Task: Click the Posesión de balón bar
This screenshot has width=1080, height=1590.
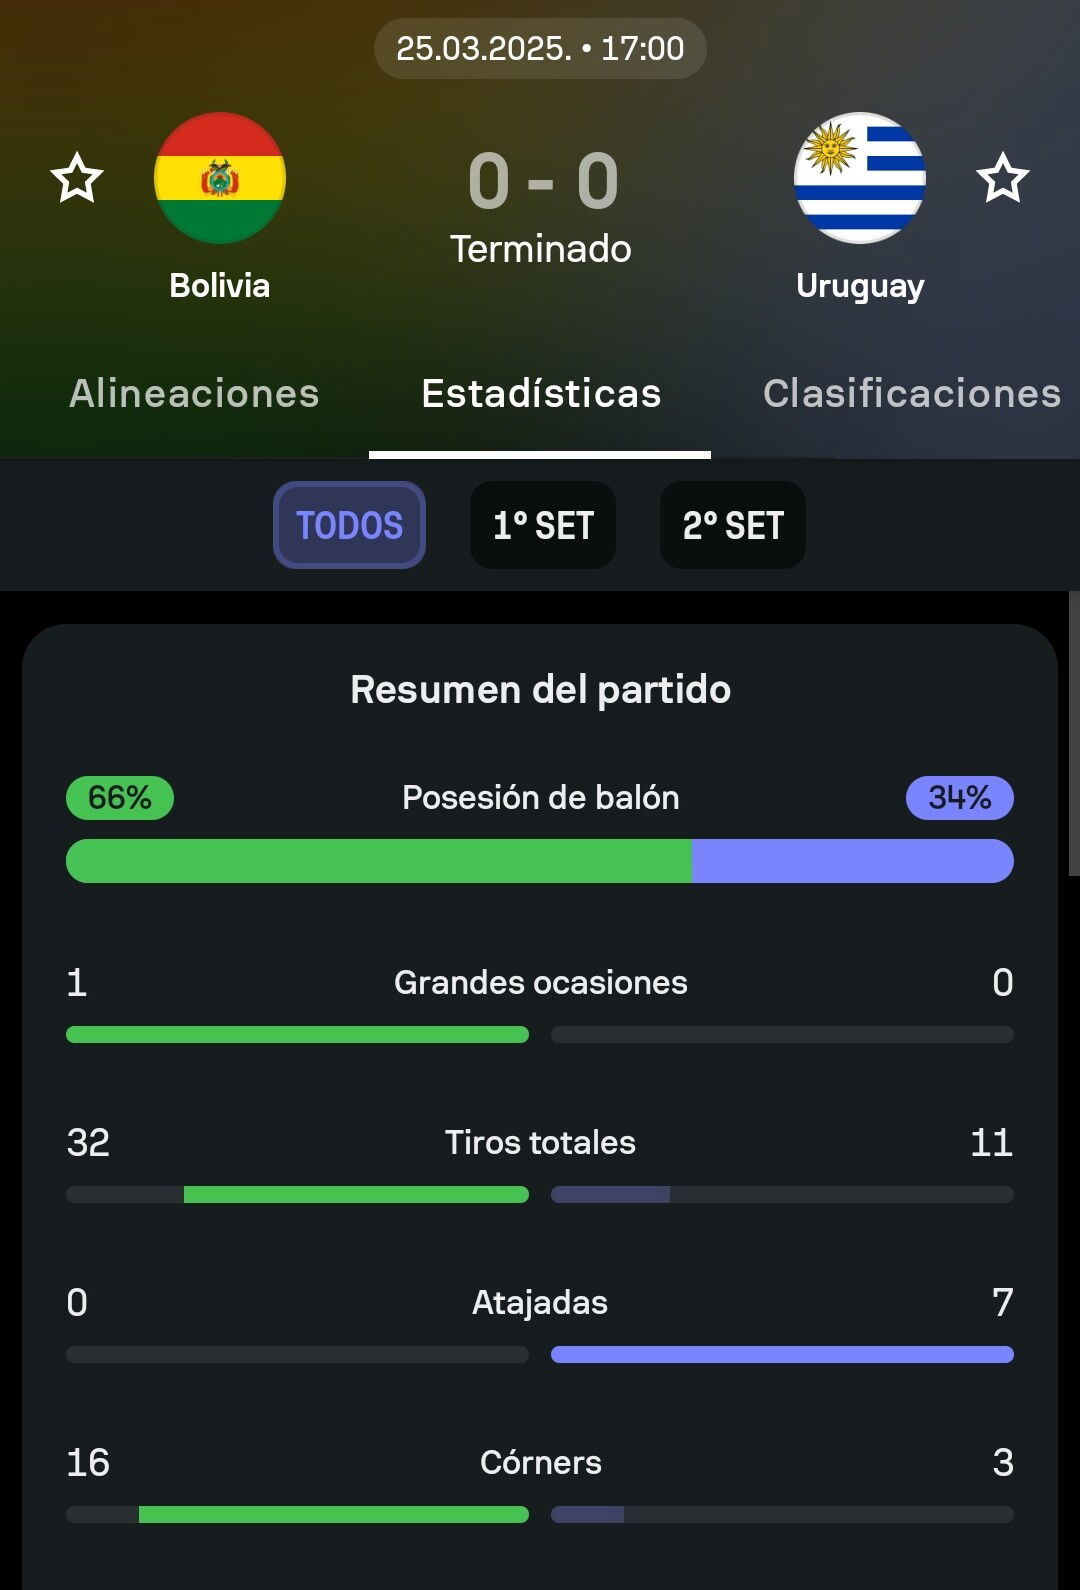Action: coord(540,861)
